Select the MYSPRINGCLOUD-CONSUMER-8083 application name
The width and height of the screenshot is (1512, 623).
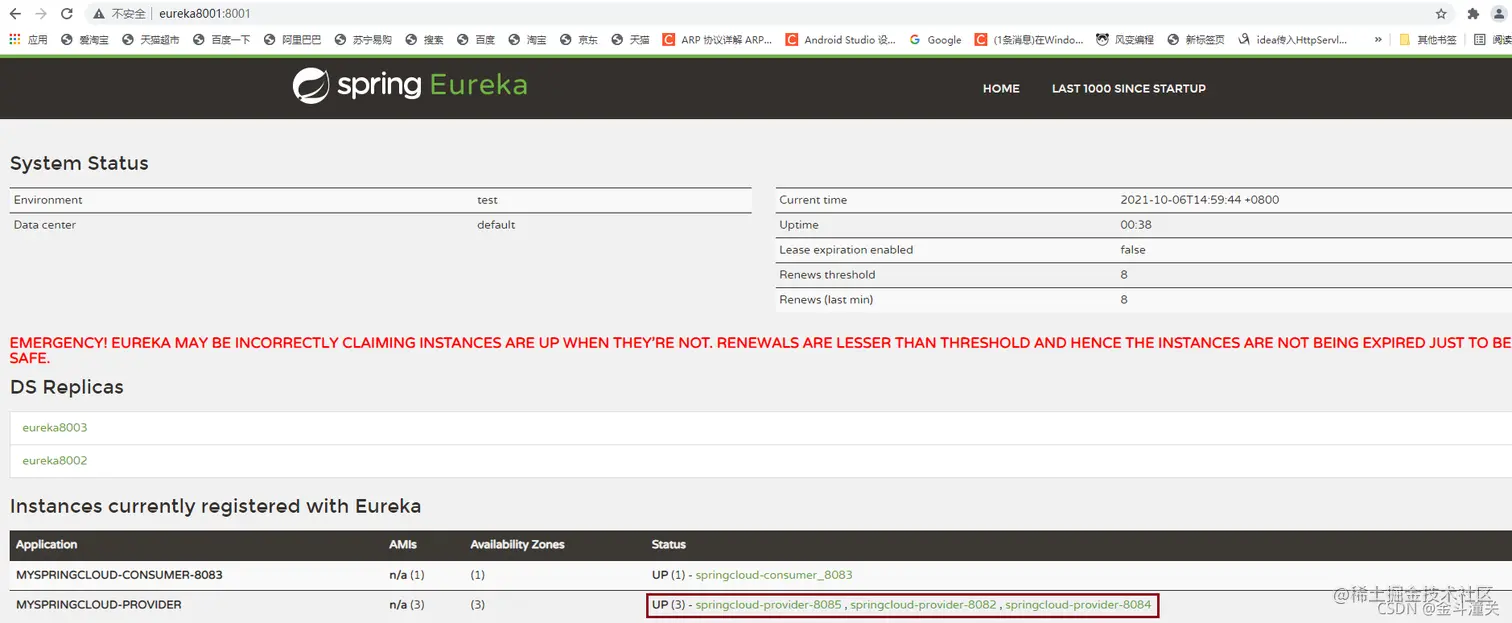coord(119,575)
